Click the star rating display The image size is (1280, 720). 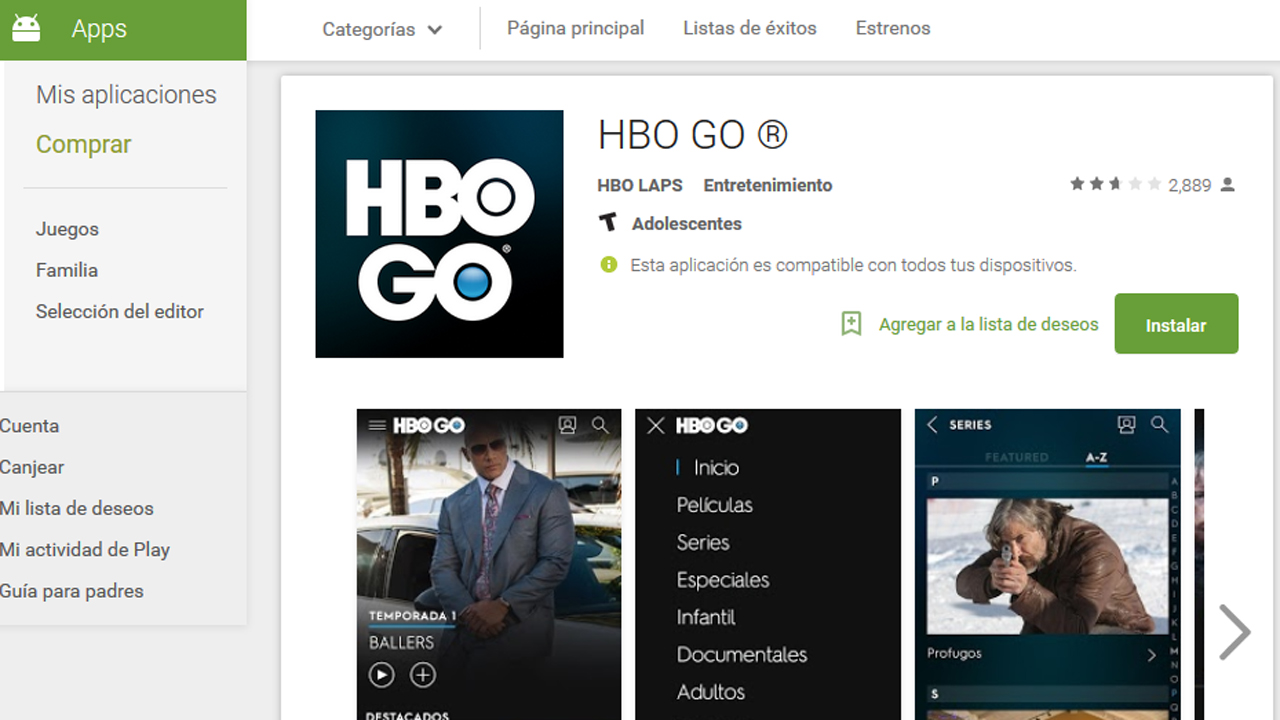pos(1115,185)
